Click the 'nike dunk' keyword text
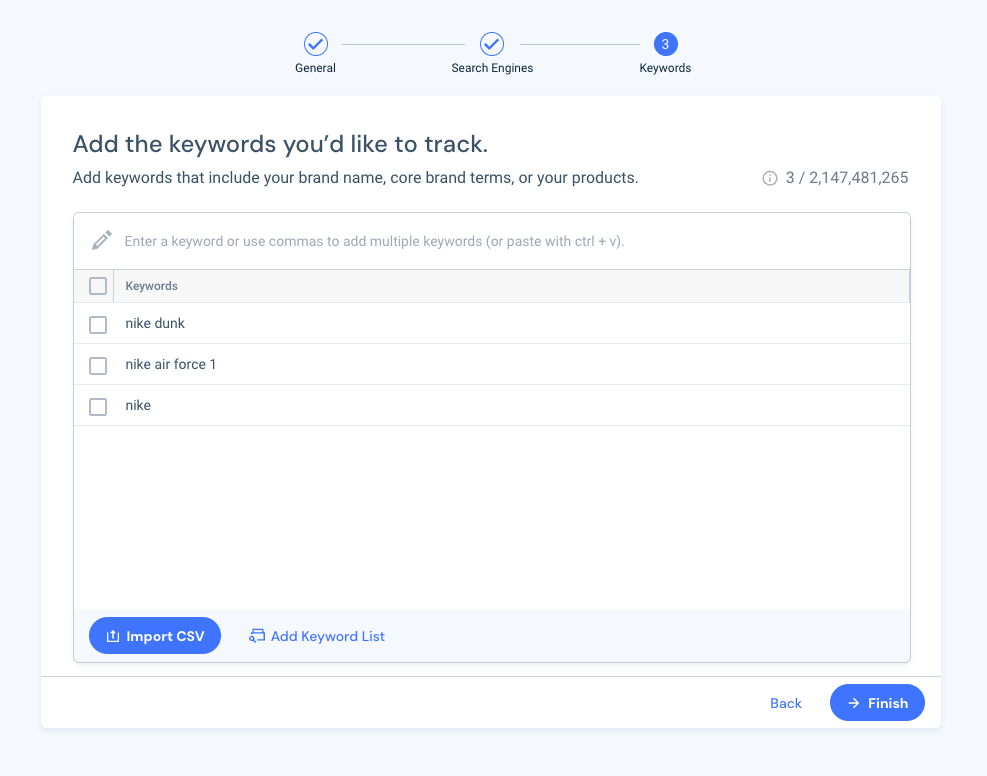This screenshot has width=987, height=776. click(155, 323)
